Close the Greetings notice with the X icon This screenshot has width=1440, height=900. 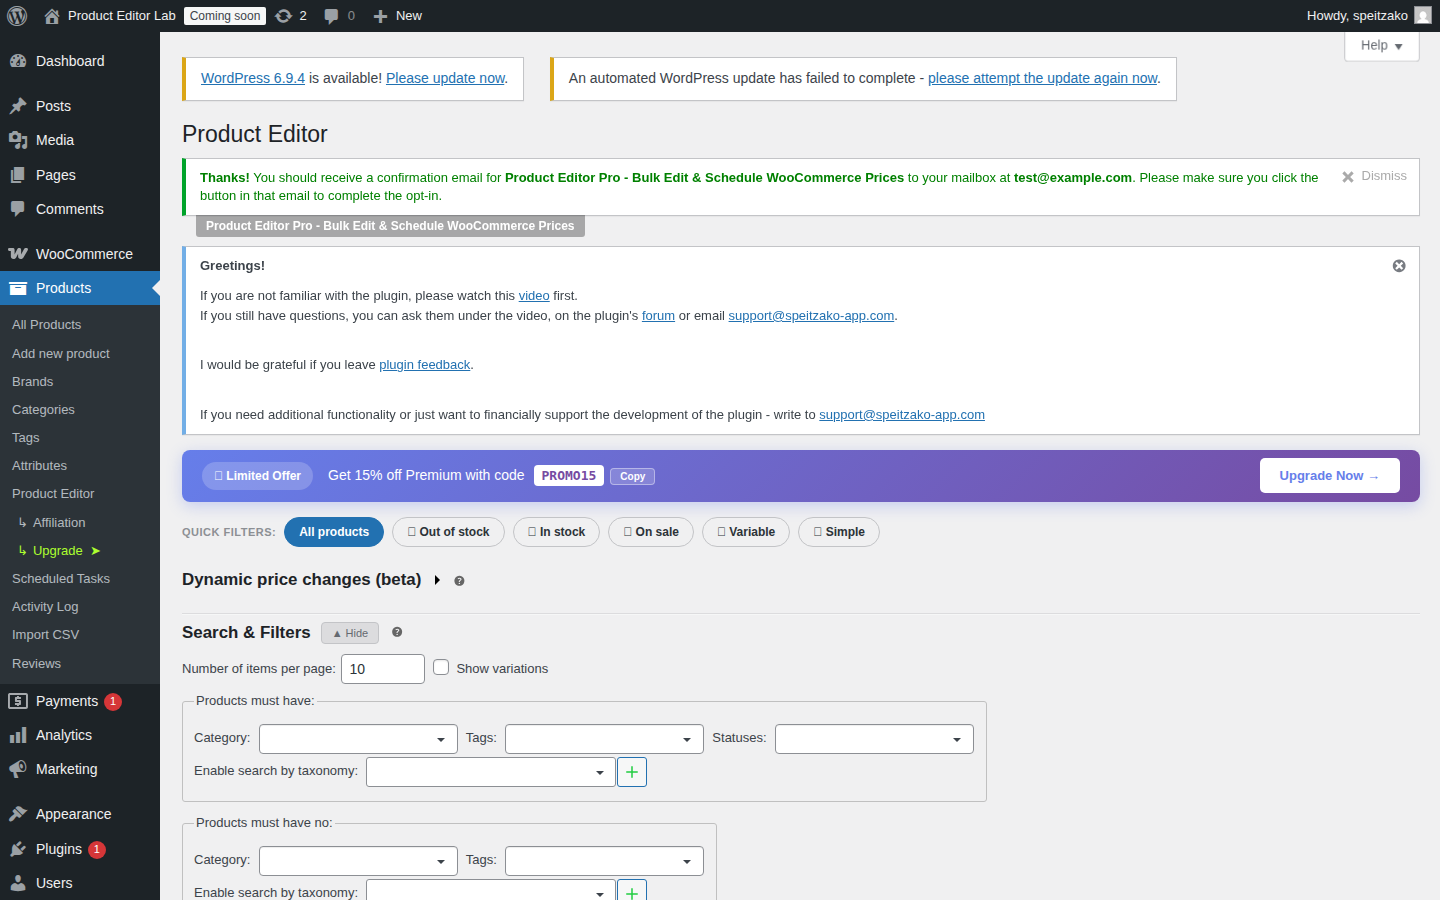(1399, 266)
